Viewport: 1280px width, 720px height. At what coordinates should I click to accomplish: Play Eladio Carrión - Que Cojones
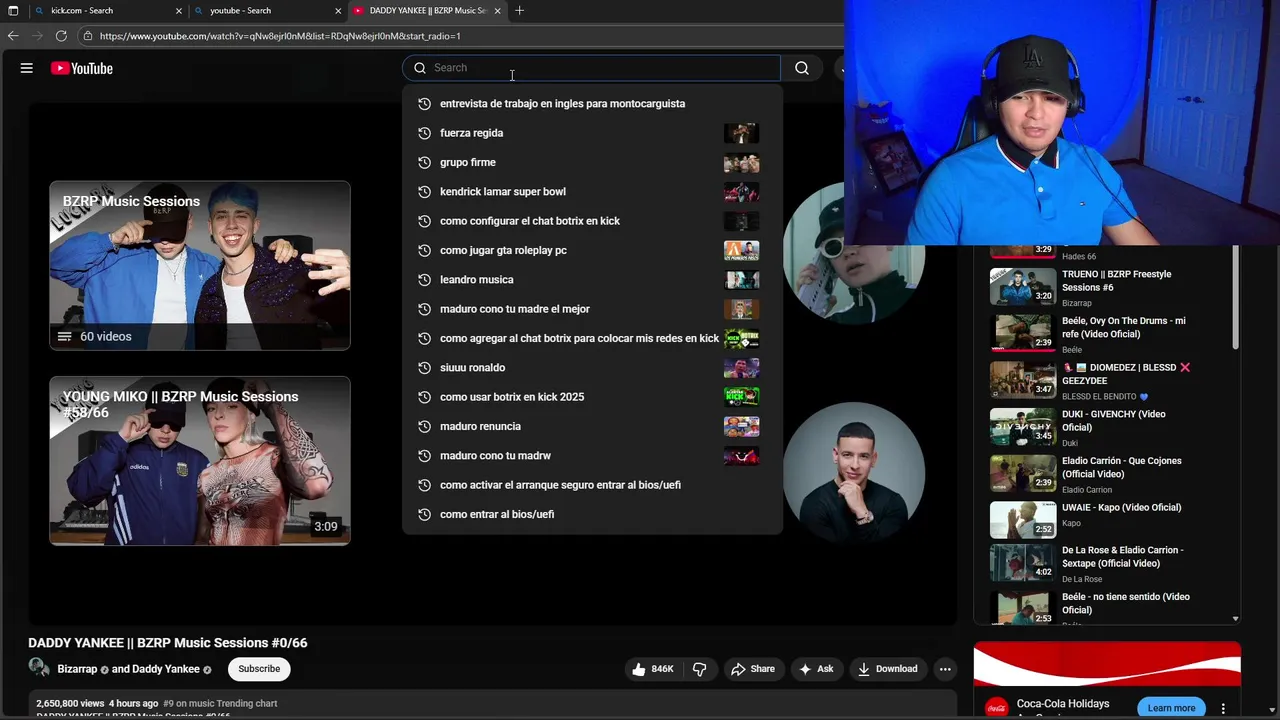point(1106,474)
